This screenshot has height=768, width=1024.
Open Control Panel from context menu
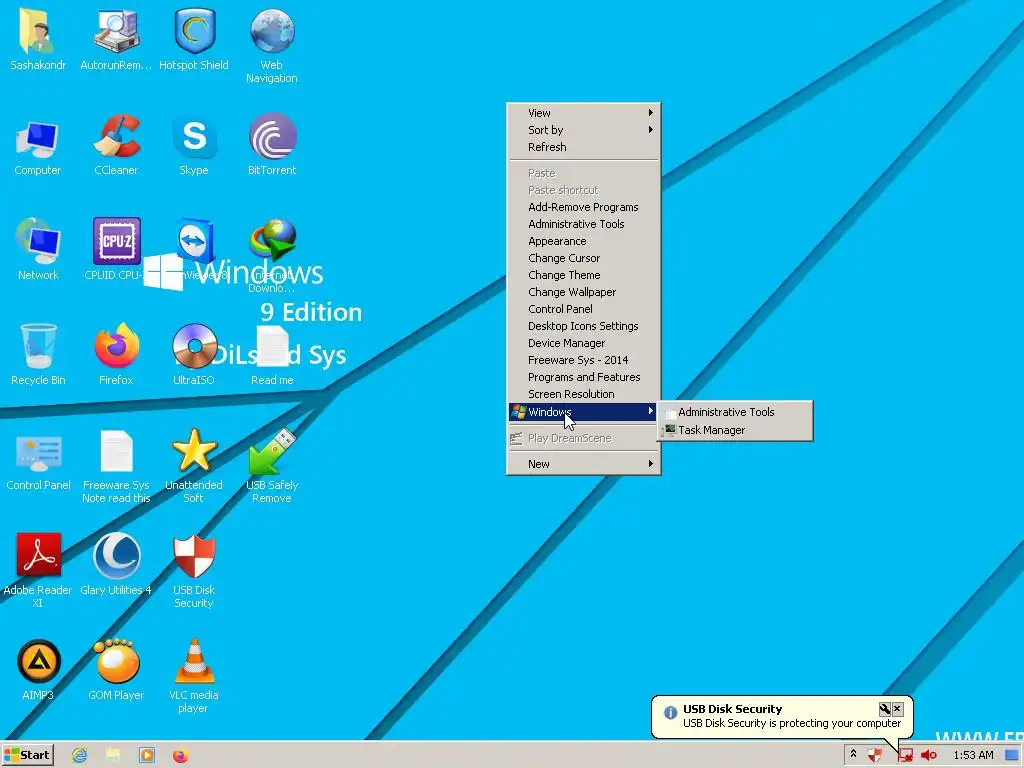(583, 309)
